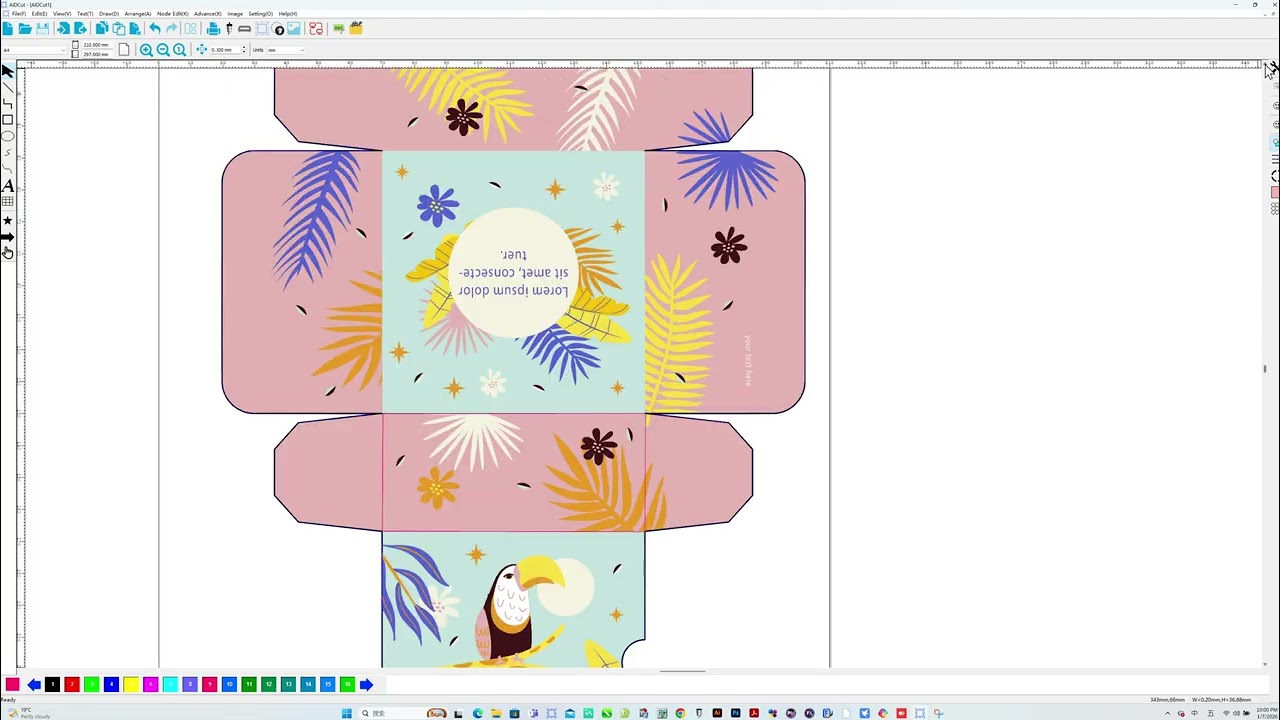Select the arrow pointer tool

(8, 71)
